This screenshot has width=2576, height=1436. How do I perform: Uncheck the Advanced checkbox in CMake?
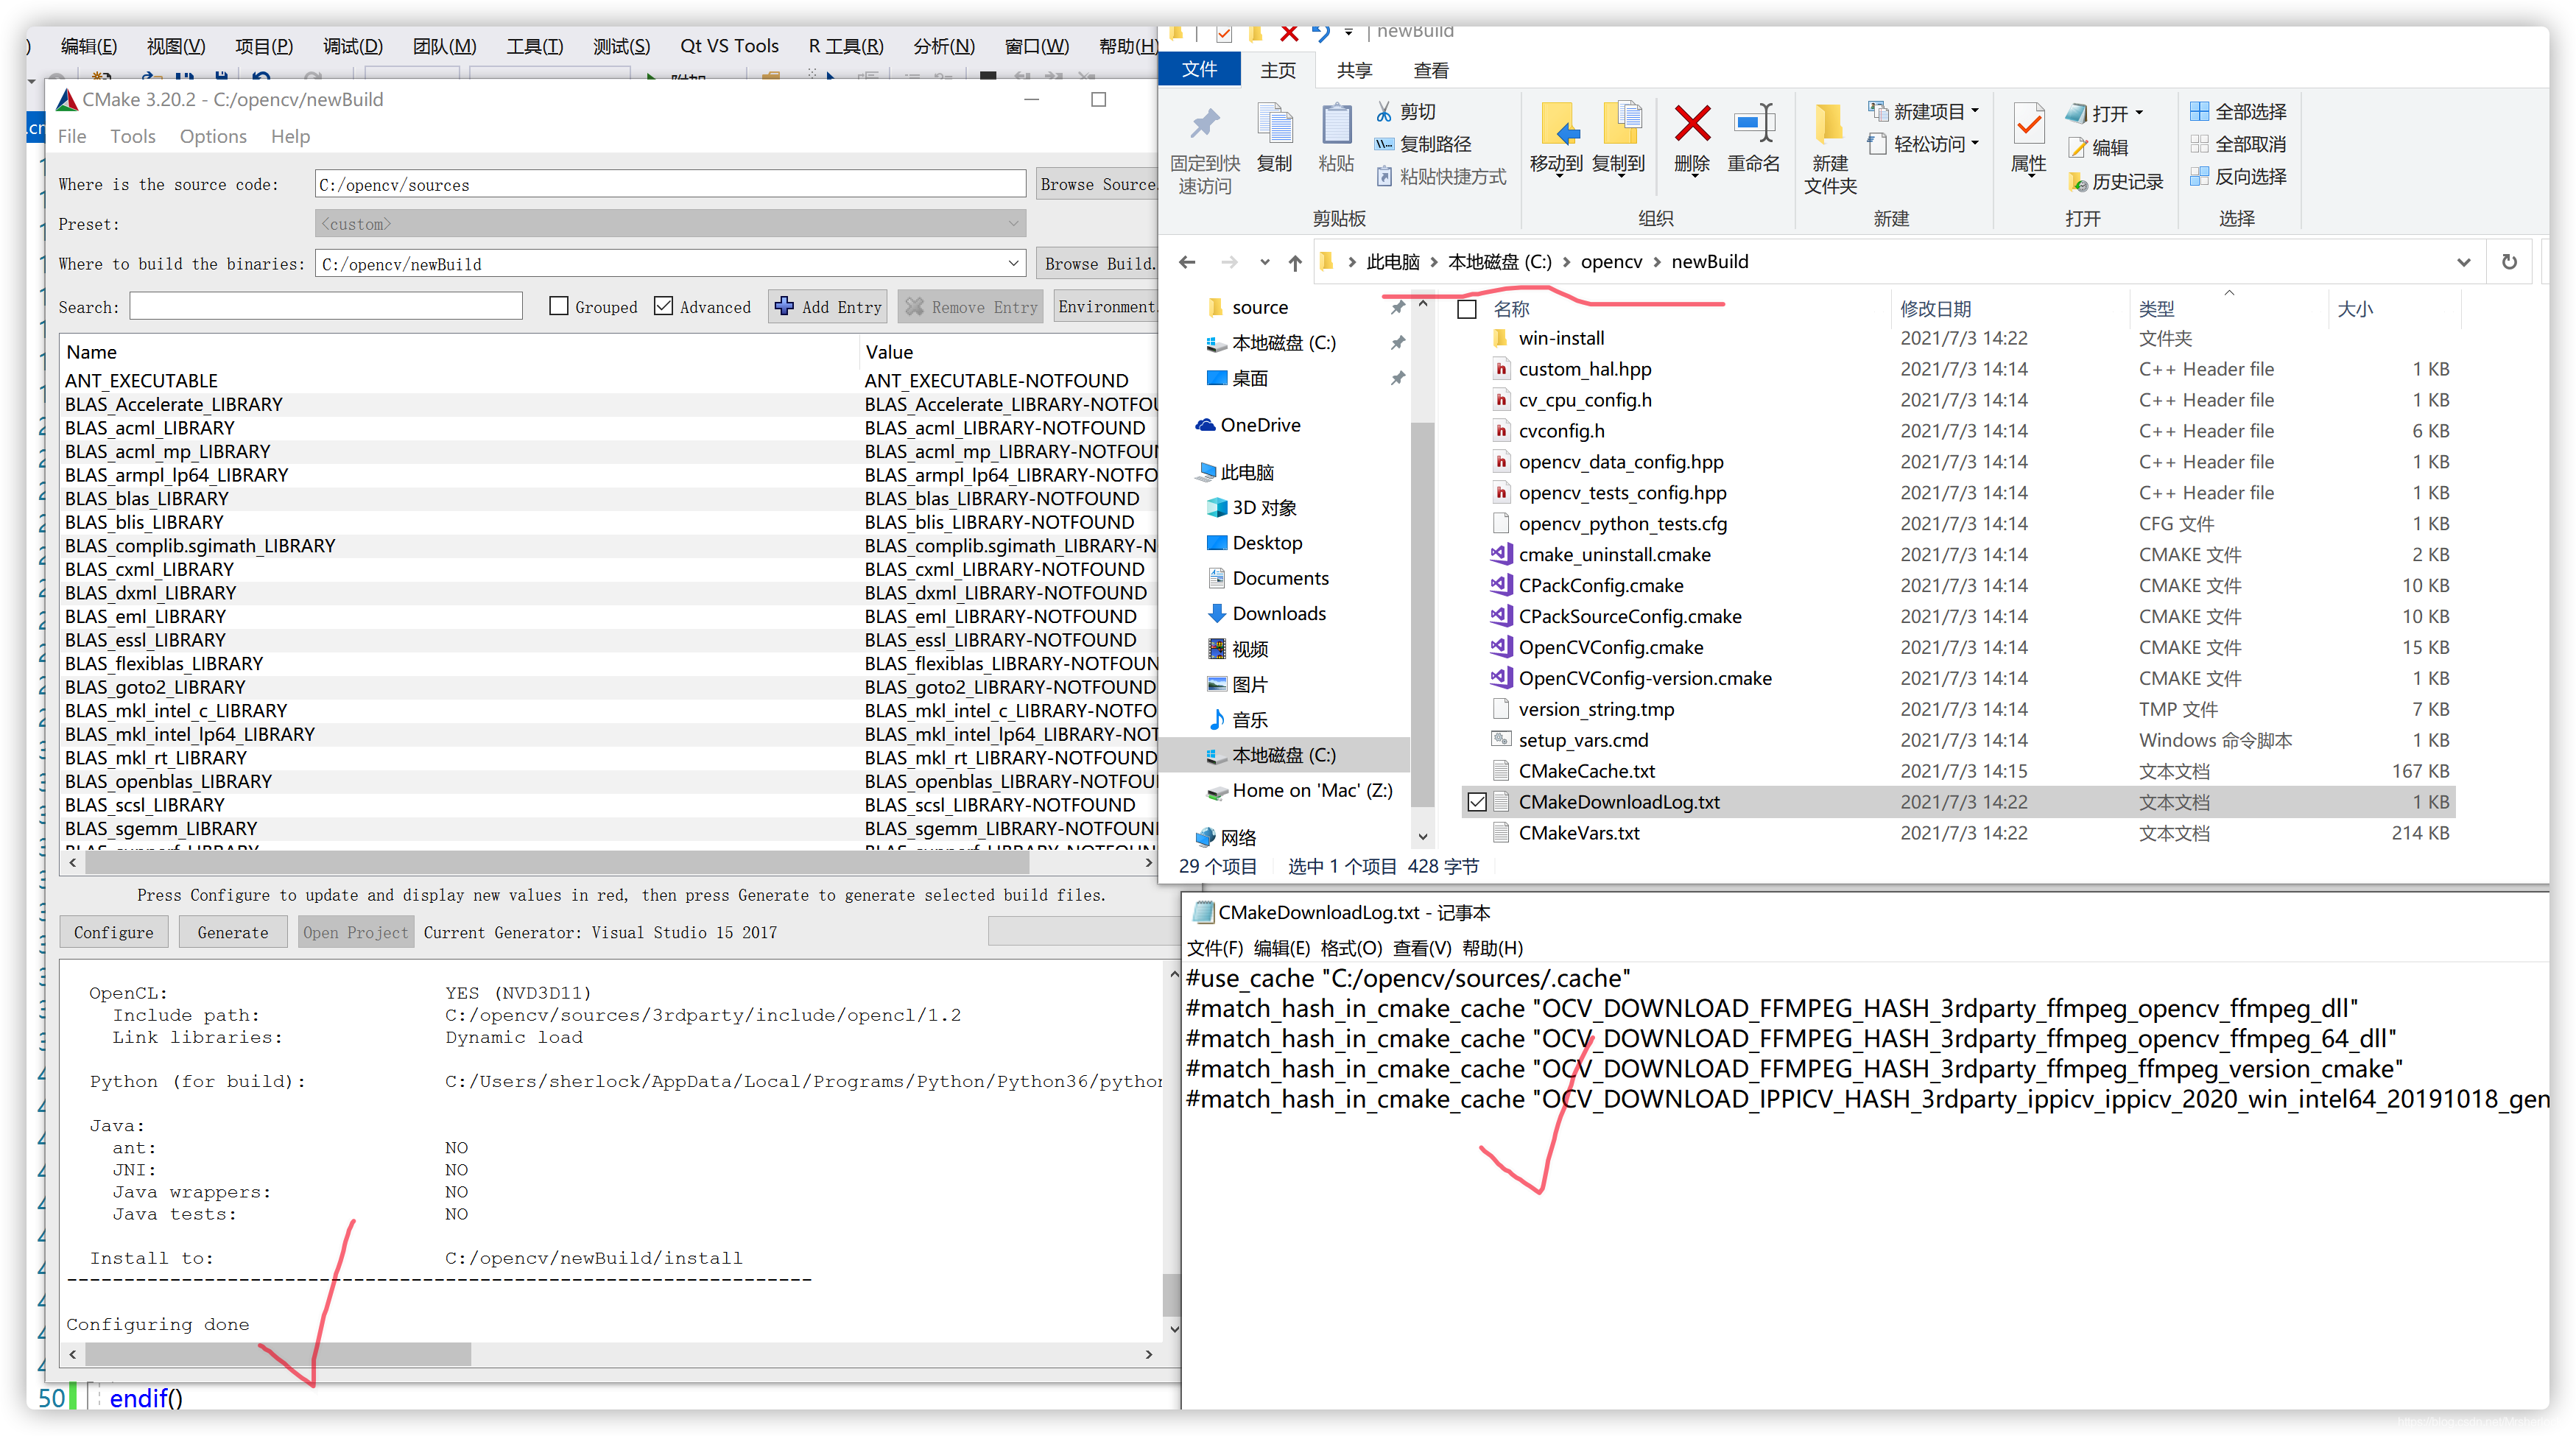pos(663,306)
